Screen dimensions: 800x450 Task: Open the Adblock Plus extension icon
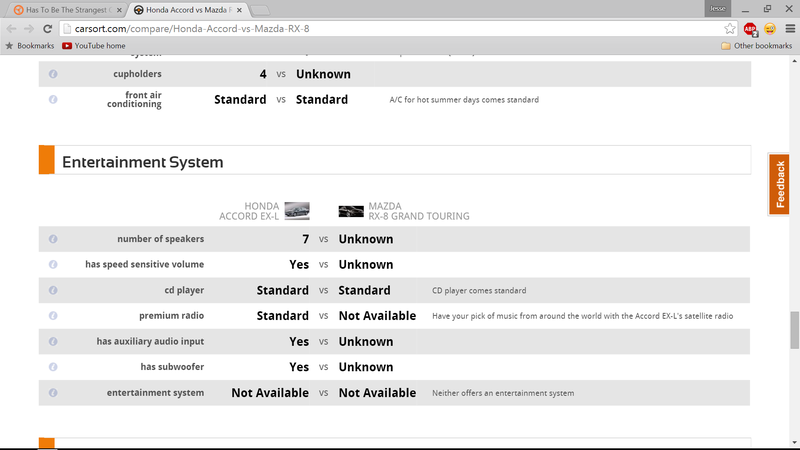coord(750,29)
